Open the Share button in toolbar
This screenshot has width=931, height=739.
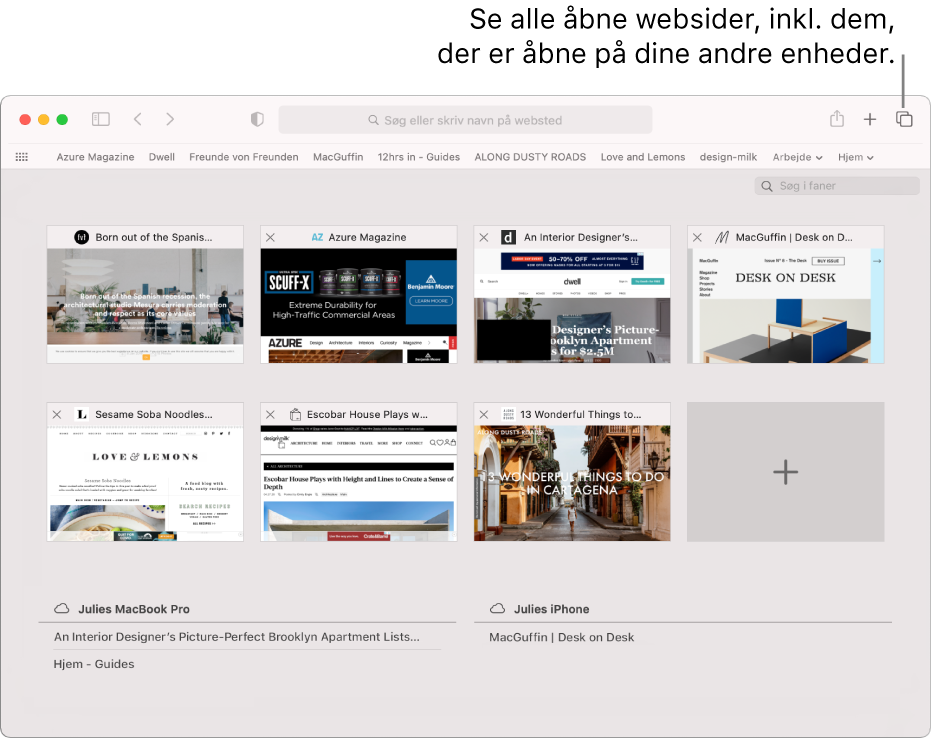pos(837,119)
